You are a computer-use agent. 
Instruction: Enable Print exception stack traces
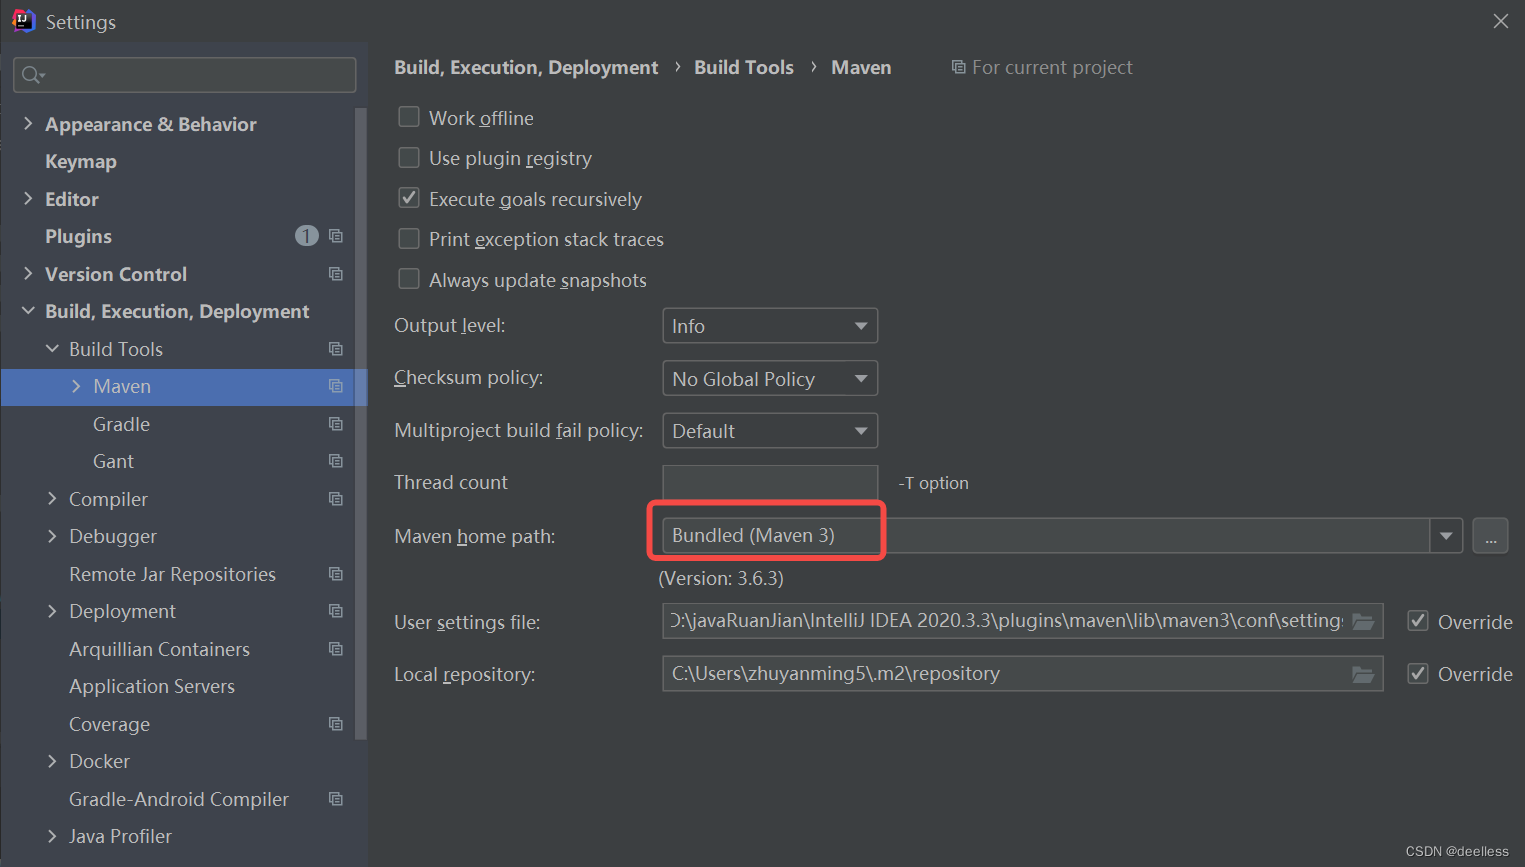pos(409,239)
